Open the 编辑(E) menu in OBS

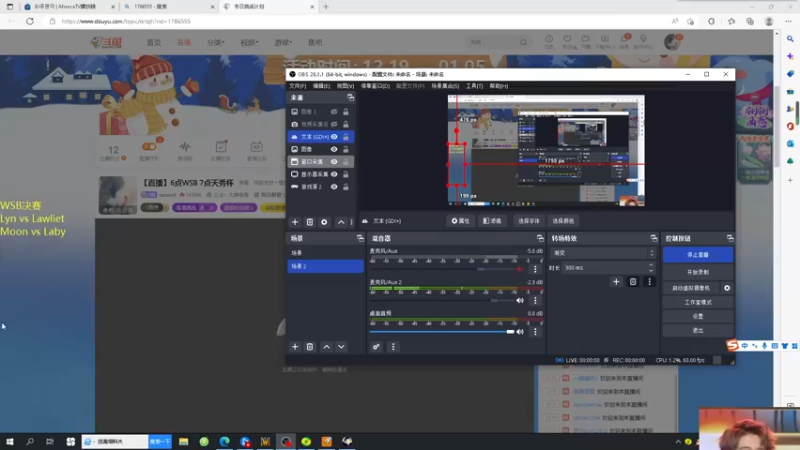click(321, 86)
